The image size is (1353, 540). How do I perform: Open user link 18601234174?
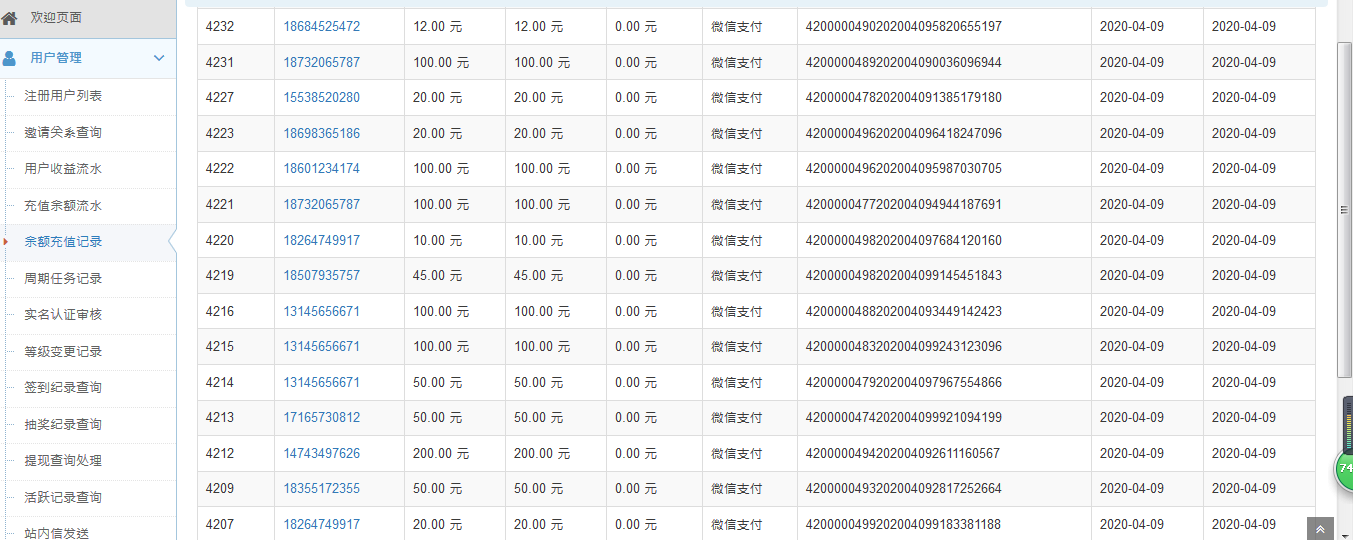(x=321, y=169)
